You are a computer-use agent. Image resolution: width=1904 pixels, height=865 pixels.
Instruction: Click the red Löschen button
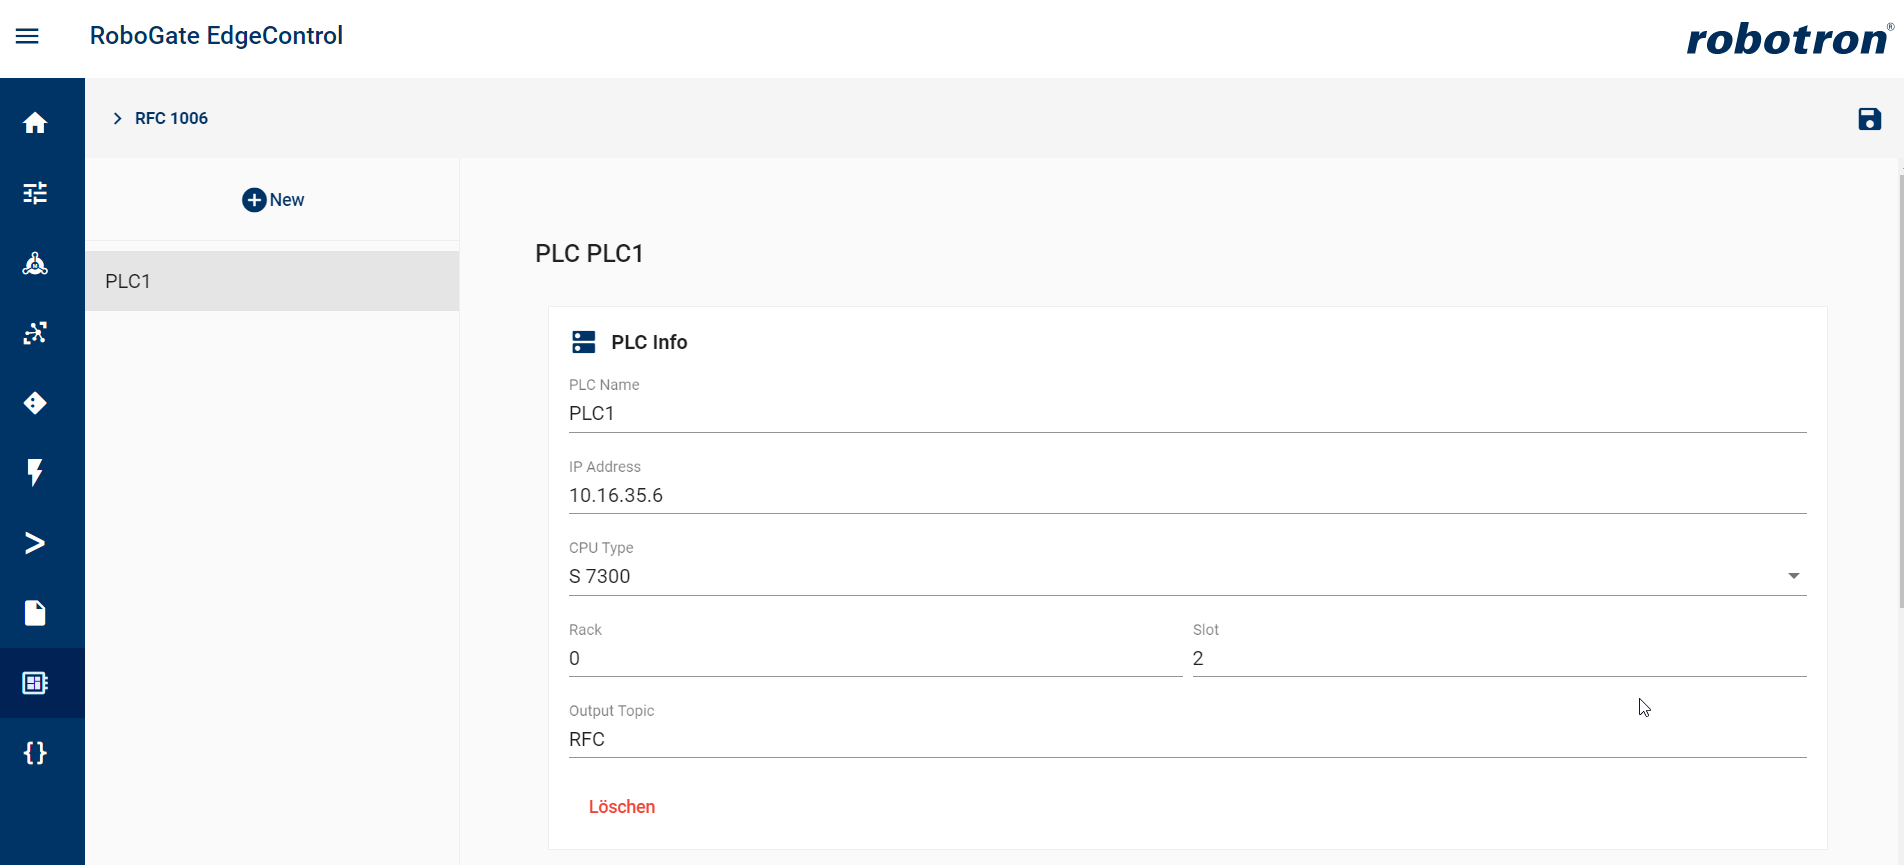[621, 807]
